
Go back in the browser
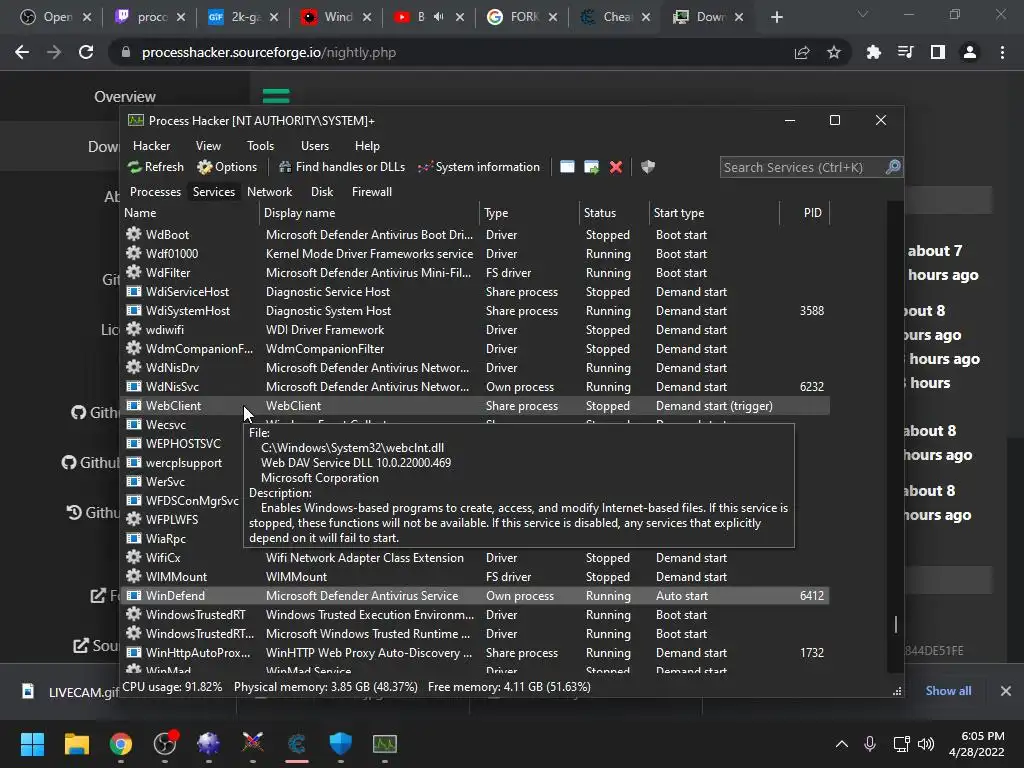pyautogui.click(x=22, y=52)
